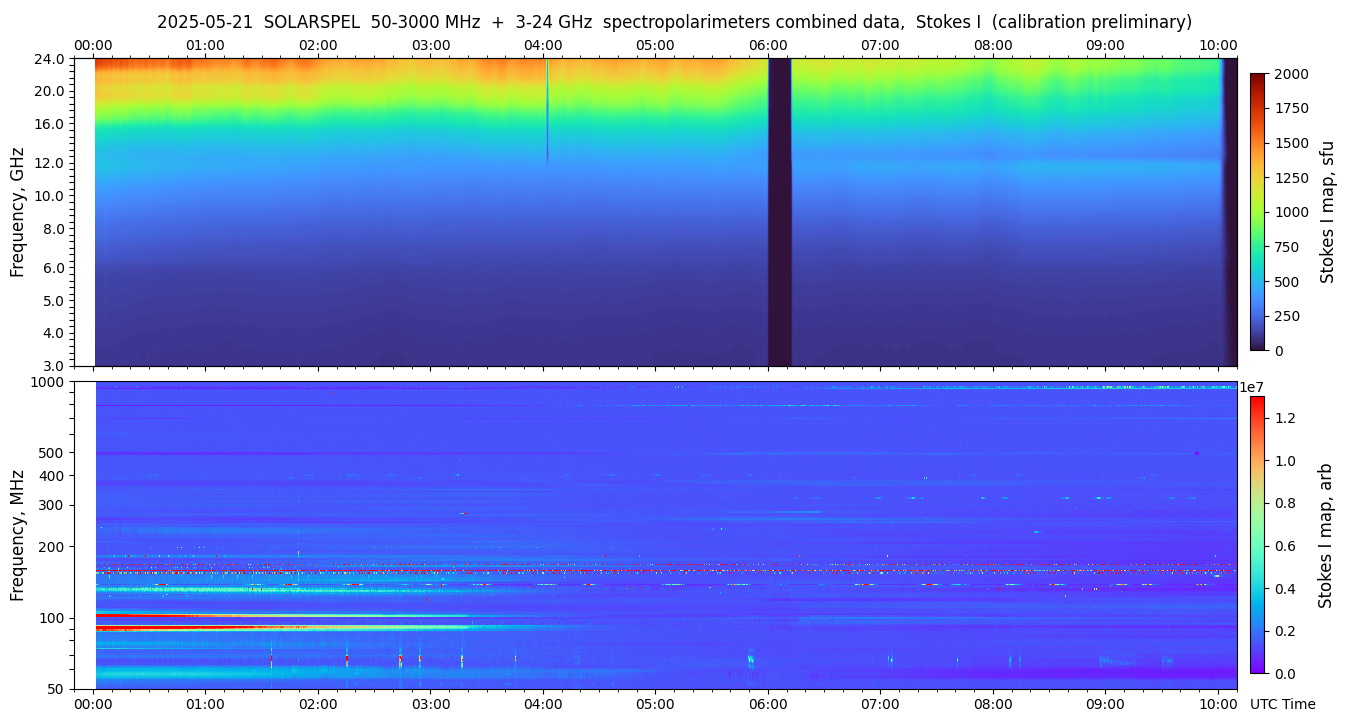Click the 24.0 tick label on the GHz axis

50,58
